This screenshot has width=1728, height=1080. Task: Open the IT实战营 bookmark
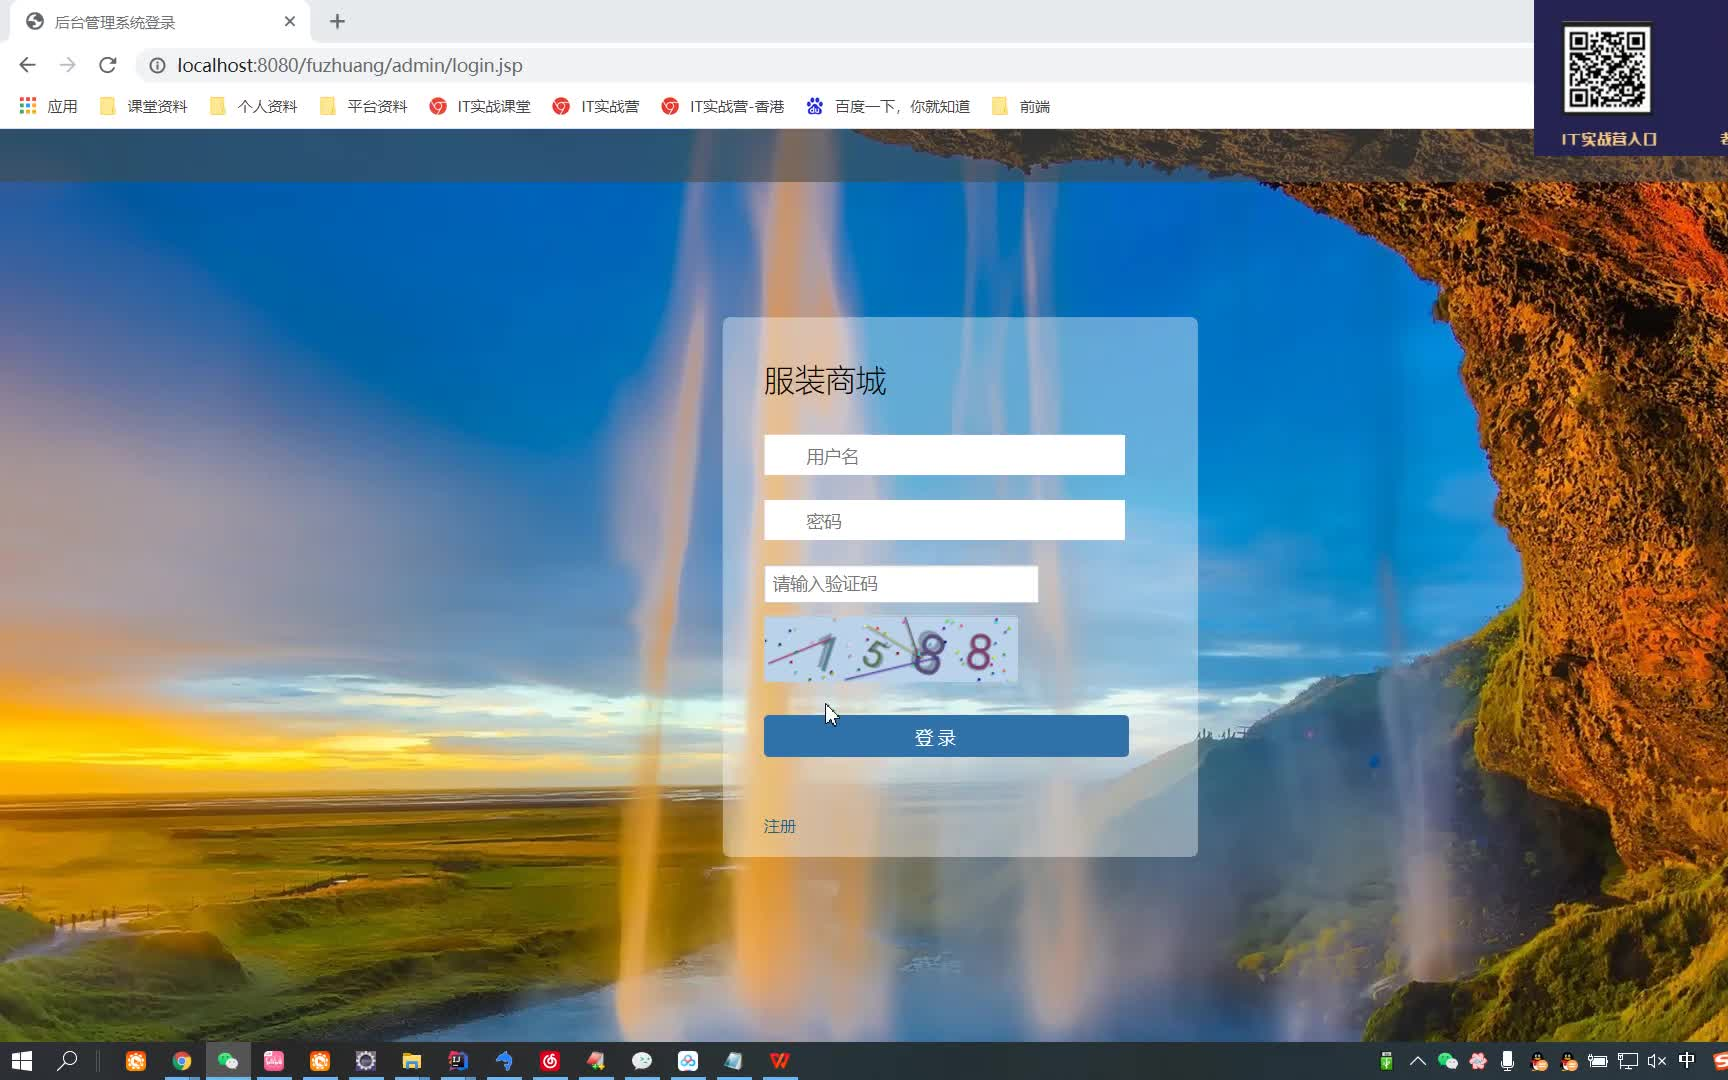pyautogui.click(x=596, y=106)
